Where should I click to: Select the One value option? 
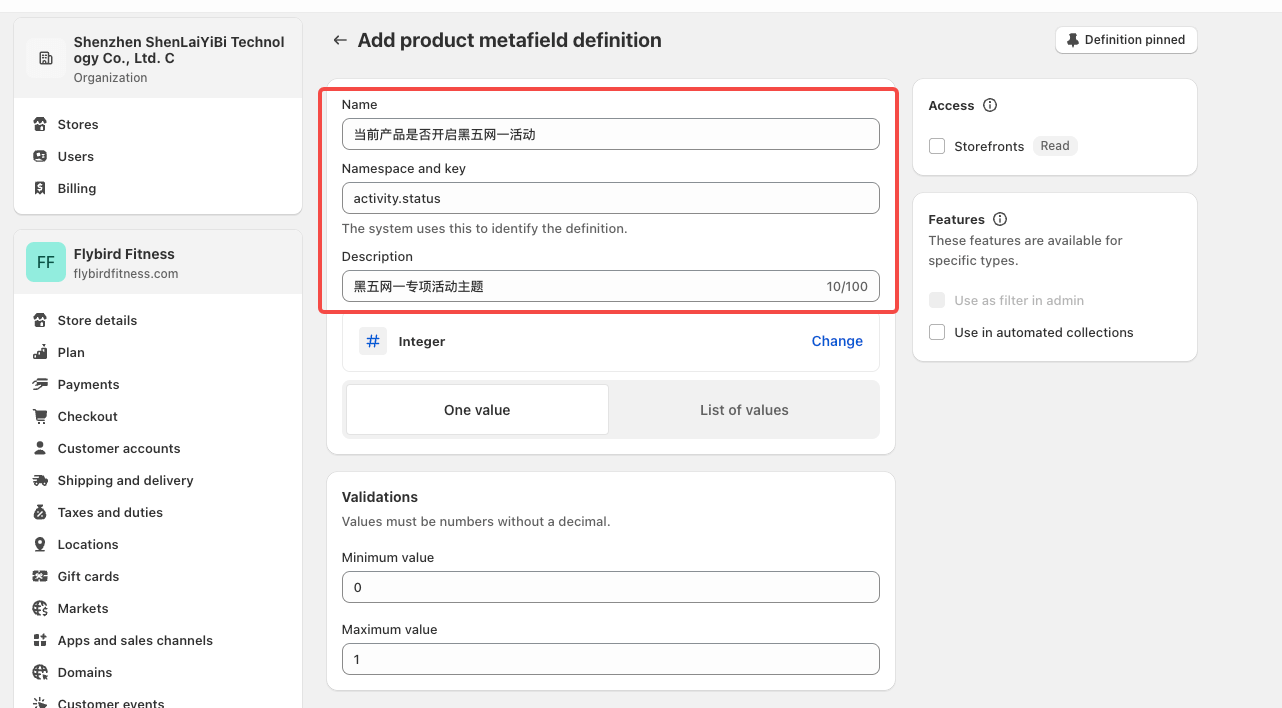click(x=477, y=410)
